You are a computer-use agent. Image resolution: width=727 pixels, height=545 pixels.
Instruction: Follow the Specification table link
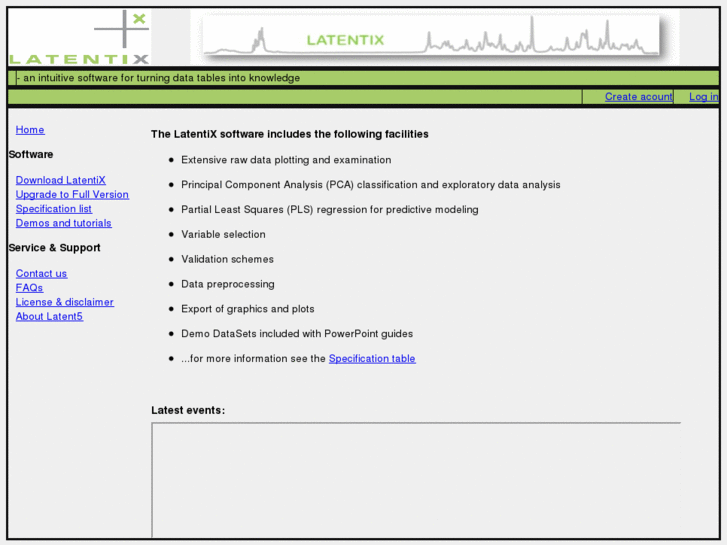pyautogui.click(x=372, y=359)
